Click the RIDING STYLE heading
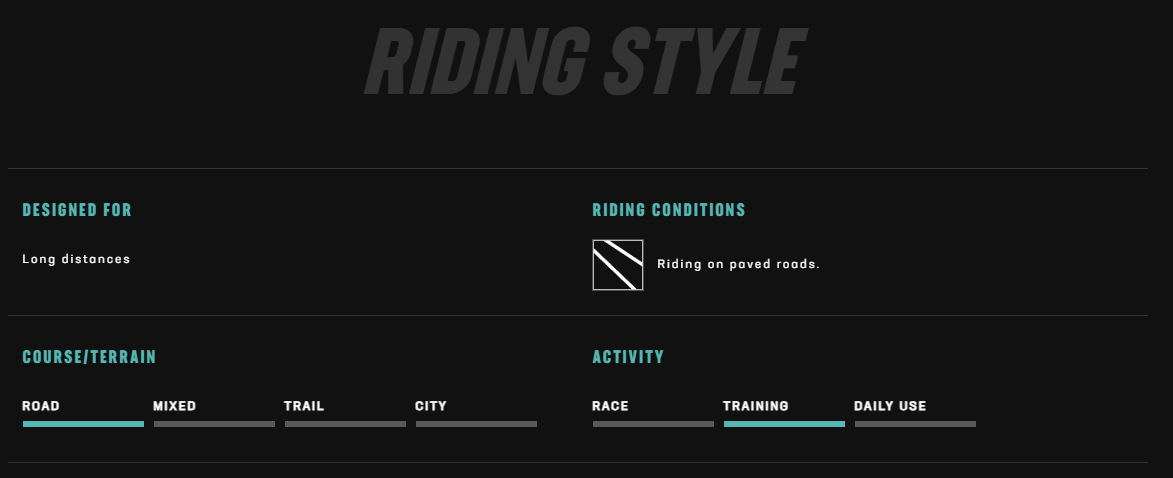The image size is (1173, 478). pos(586,61)
